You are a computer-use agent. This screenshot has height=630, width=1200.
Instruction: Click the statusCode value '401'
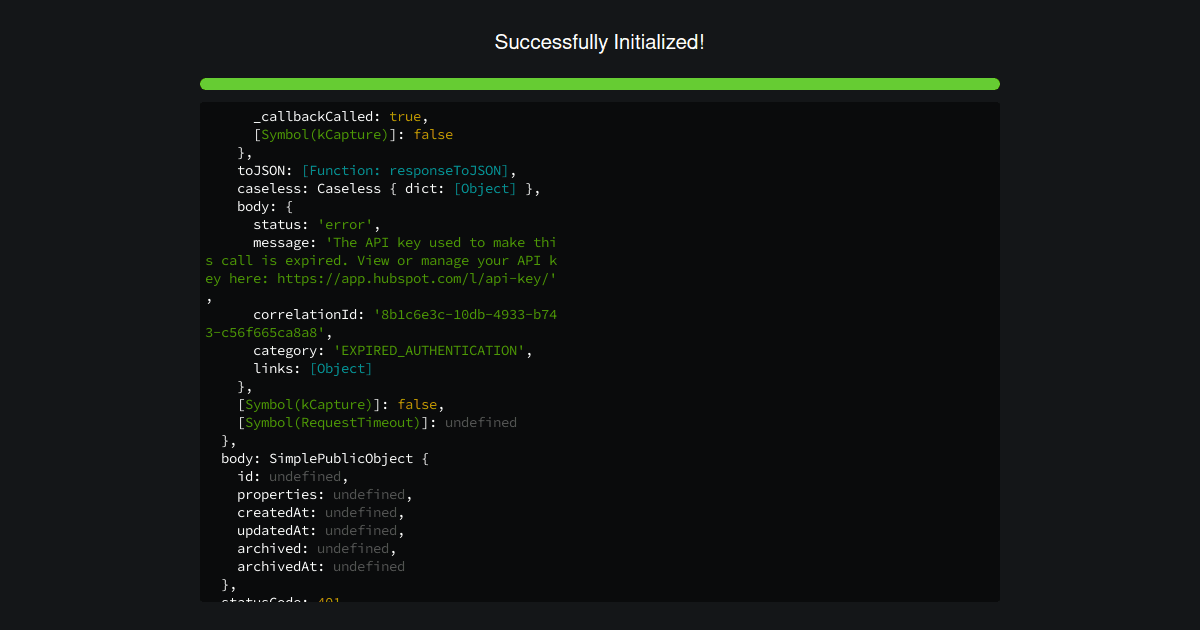click(329, 601)
